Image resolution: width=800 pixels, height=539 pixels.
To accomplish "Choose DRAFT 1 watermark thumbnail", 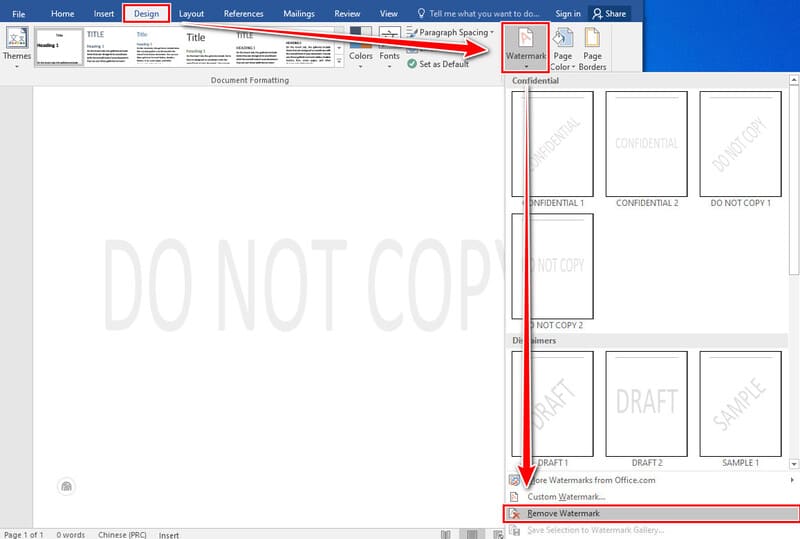I will click(553, 404).
